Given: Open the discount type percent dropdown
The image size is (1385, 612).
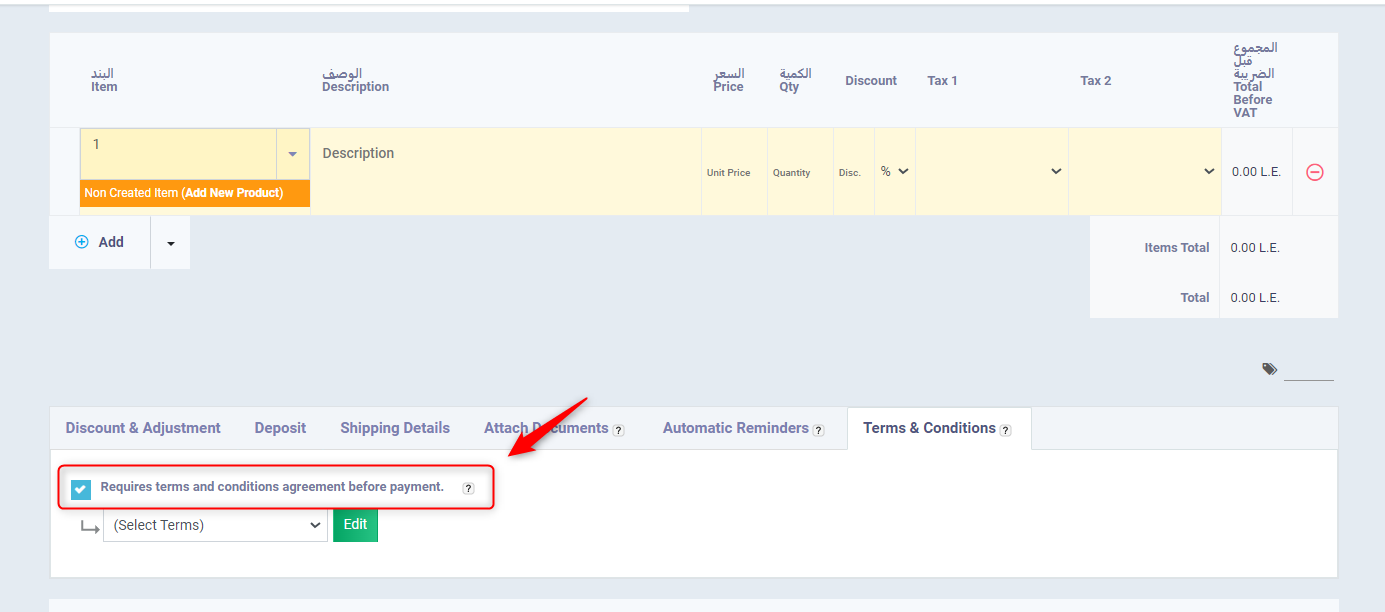Looking at the screenshot, I should pos(894,172).
